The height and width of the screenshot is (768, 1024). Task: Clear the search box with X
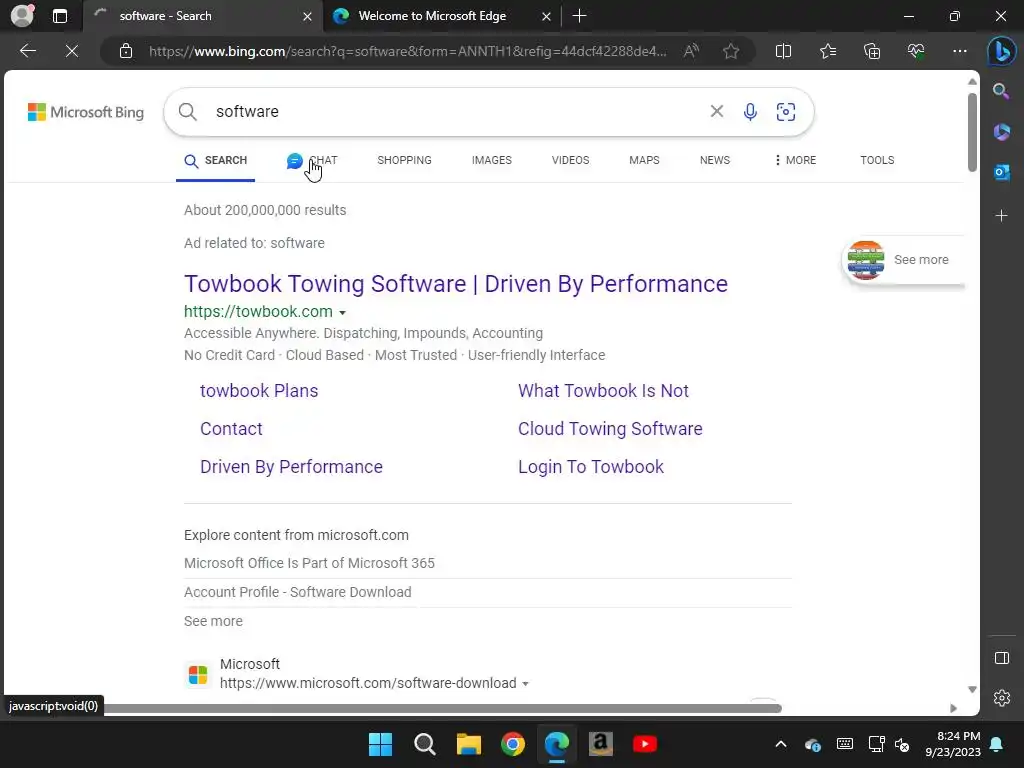716,112
